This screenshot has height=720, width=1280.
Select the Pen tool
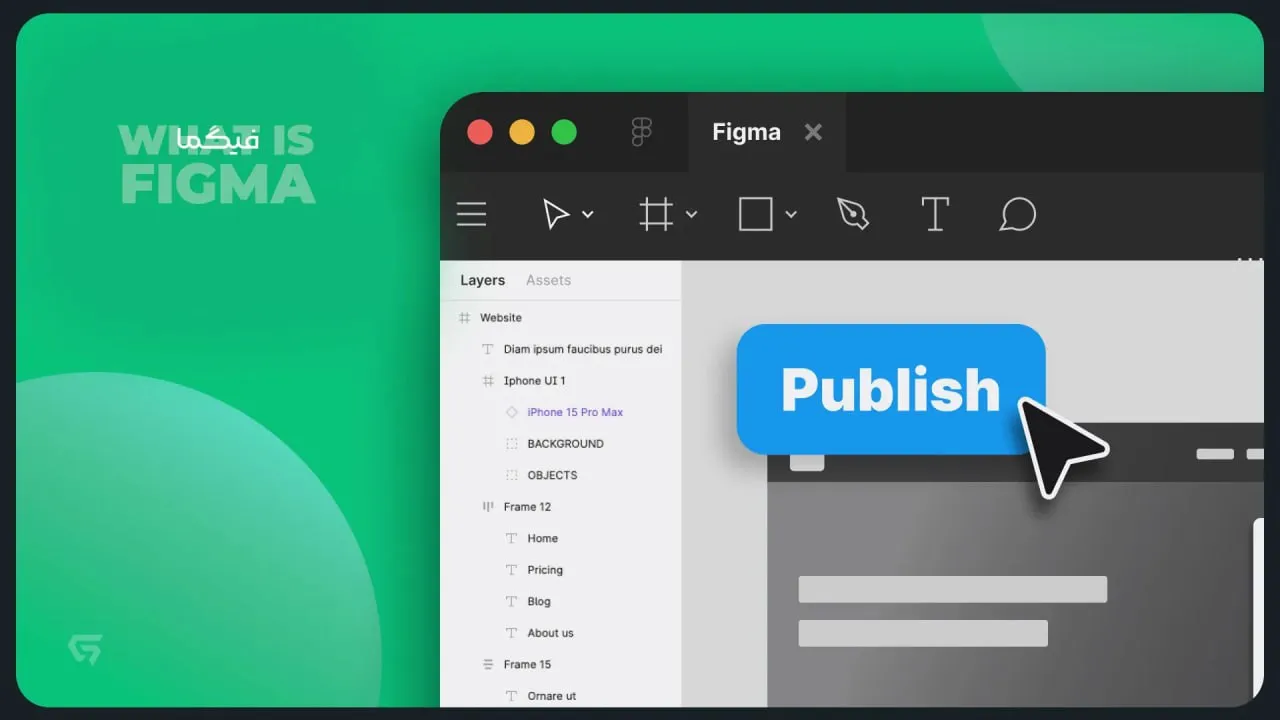tap(853, 214)
